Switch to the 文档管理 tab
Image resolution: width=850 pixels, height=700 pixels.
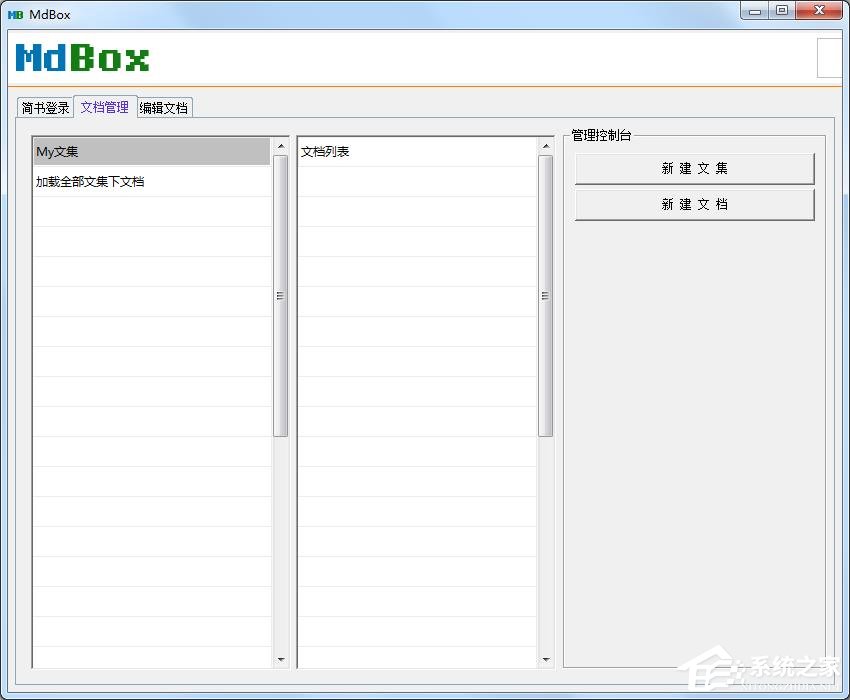tap(105, 107)
